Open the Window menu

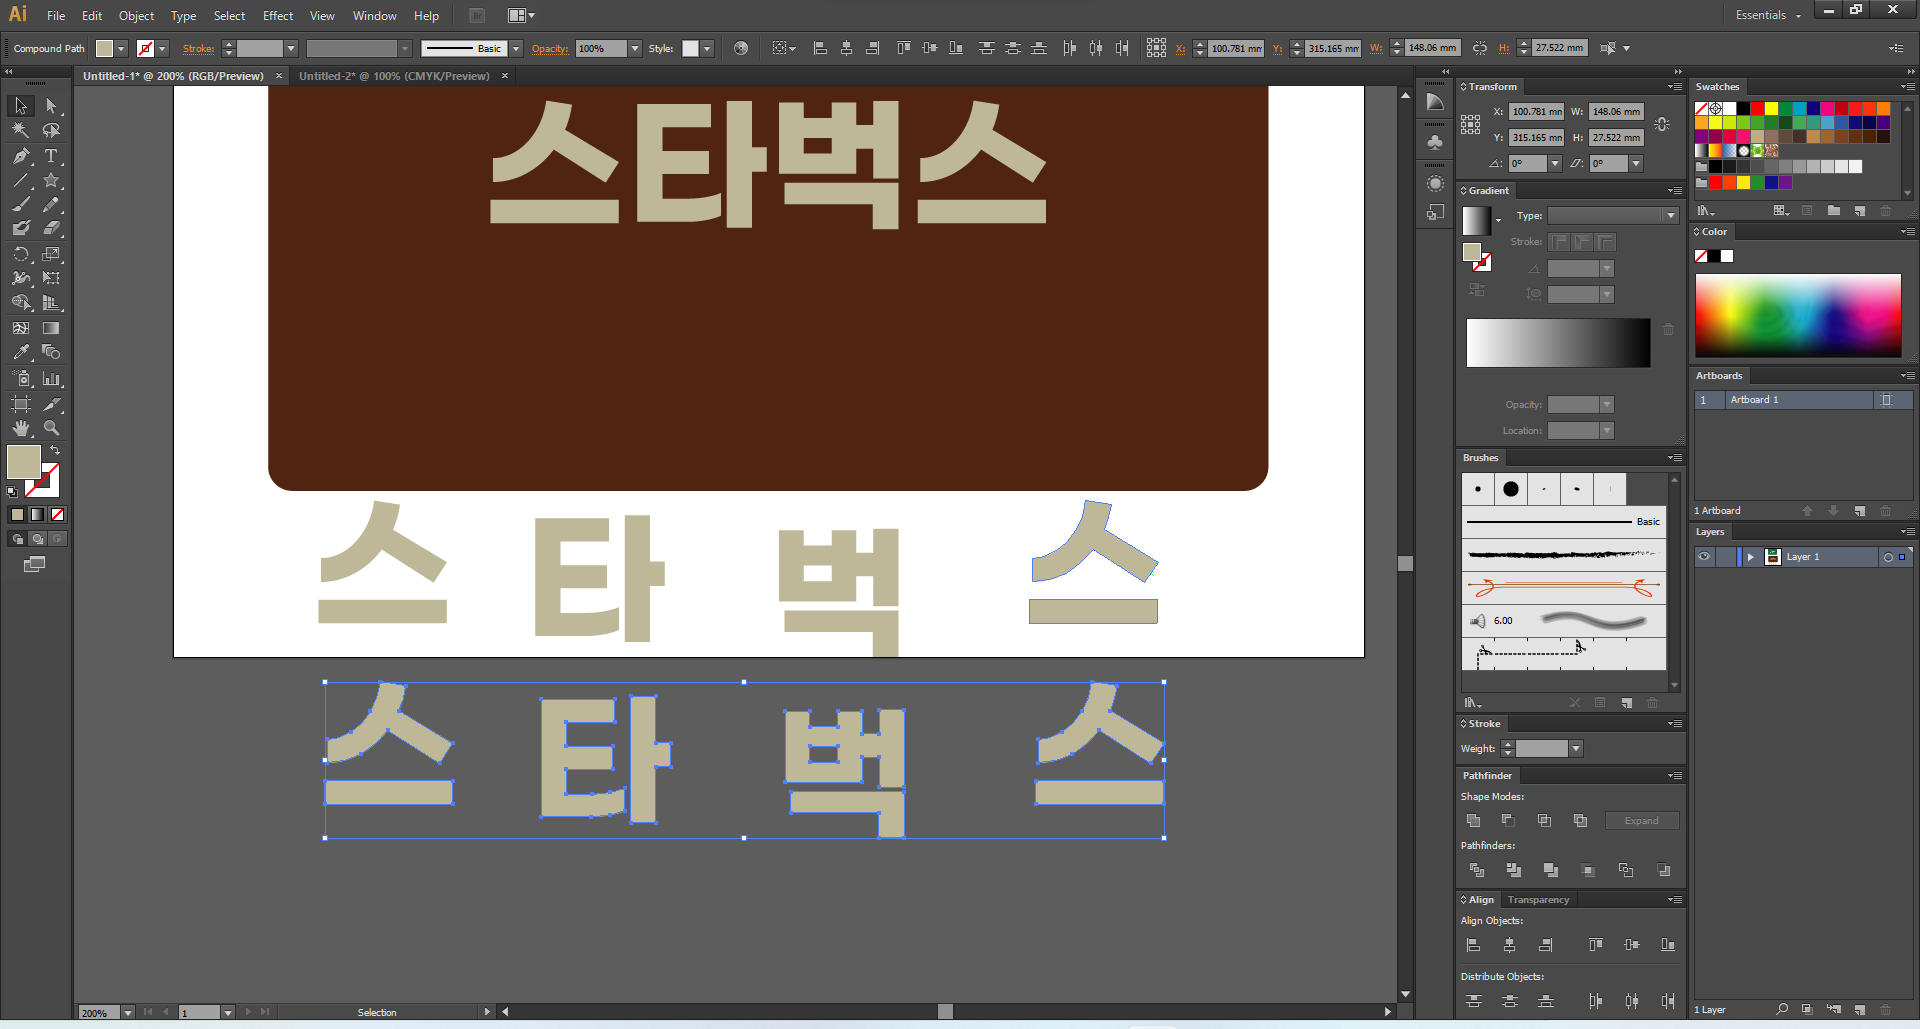374,16
